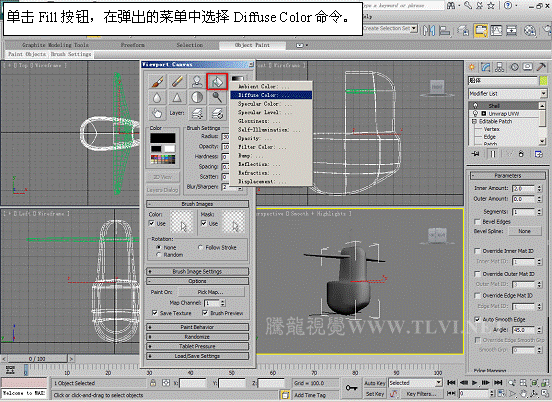552x402 pixels.
Task: Open the Create tab sun icon in command panel
Action: (472, 67)
